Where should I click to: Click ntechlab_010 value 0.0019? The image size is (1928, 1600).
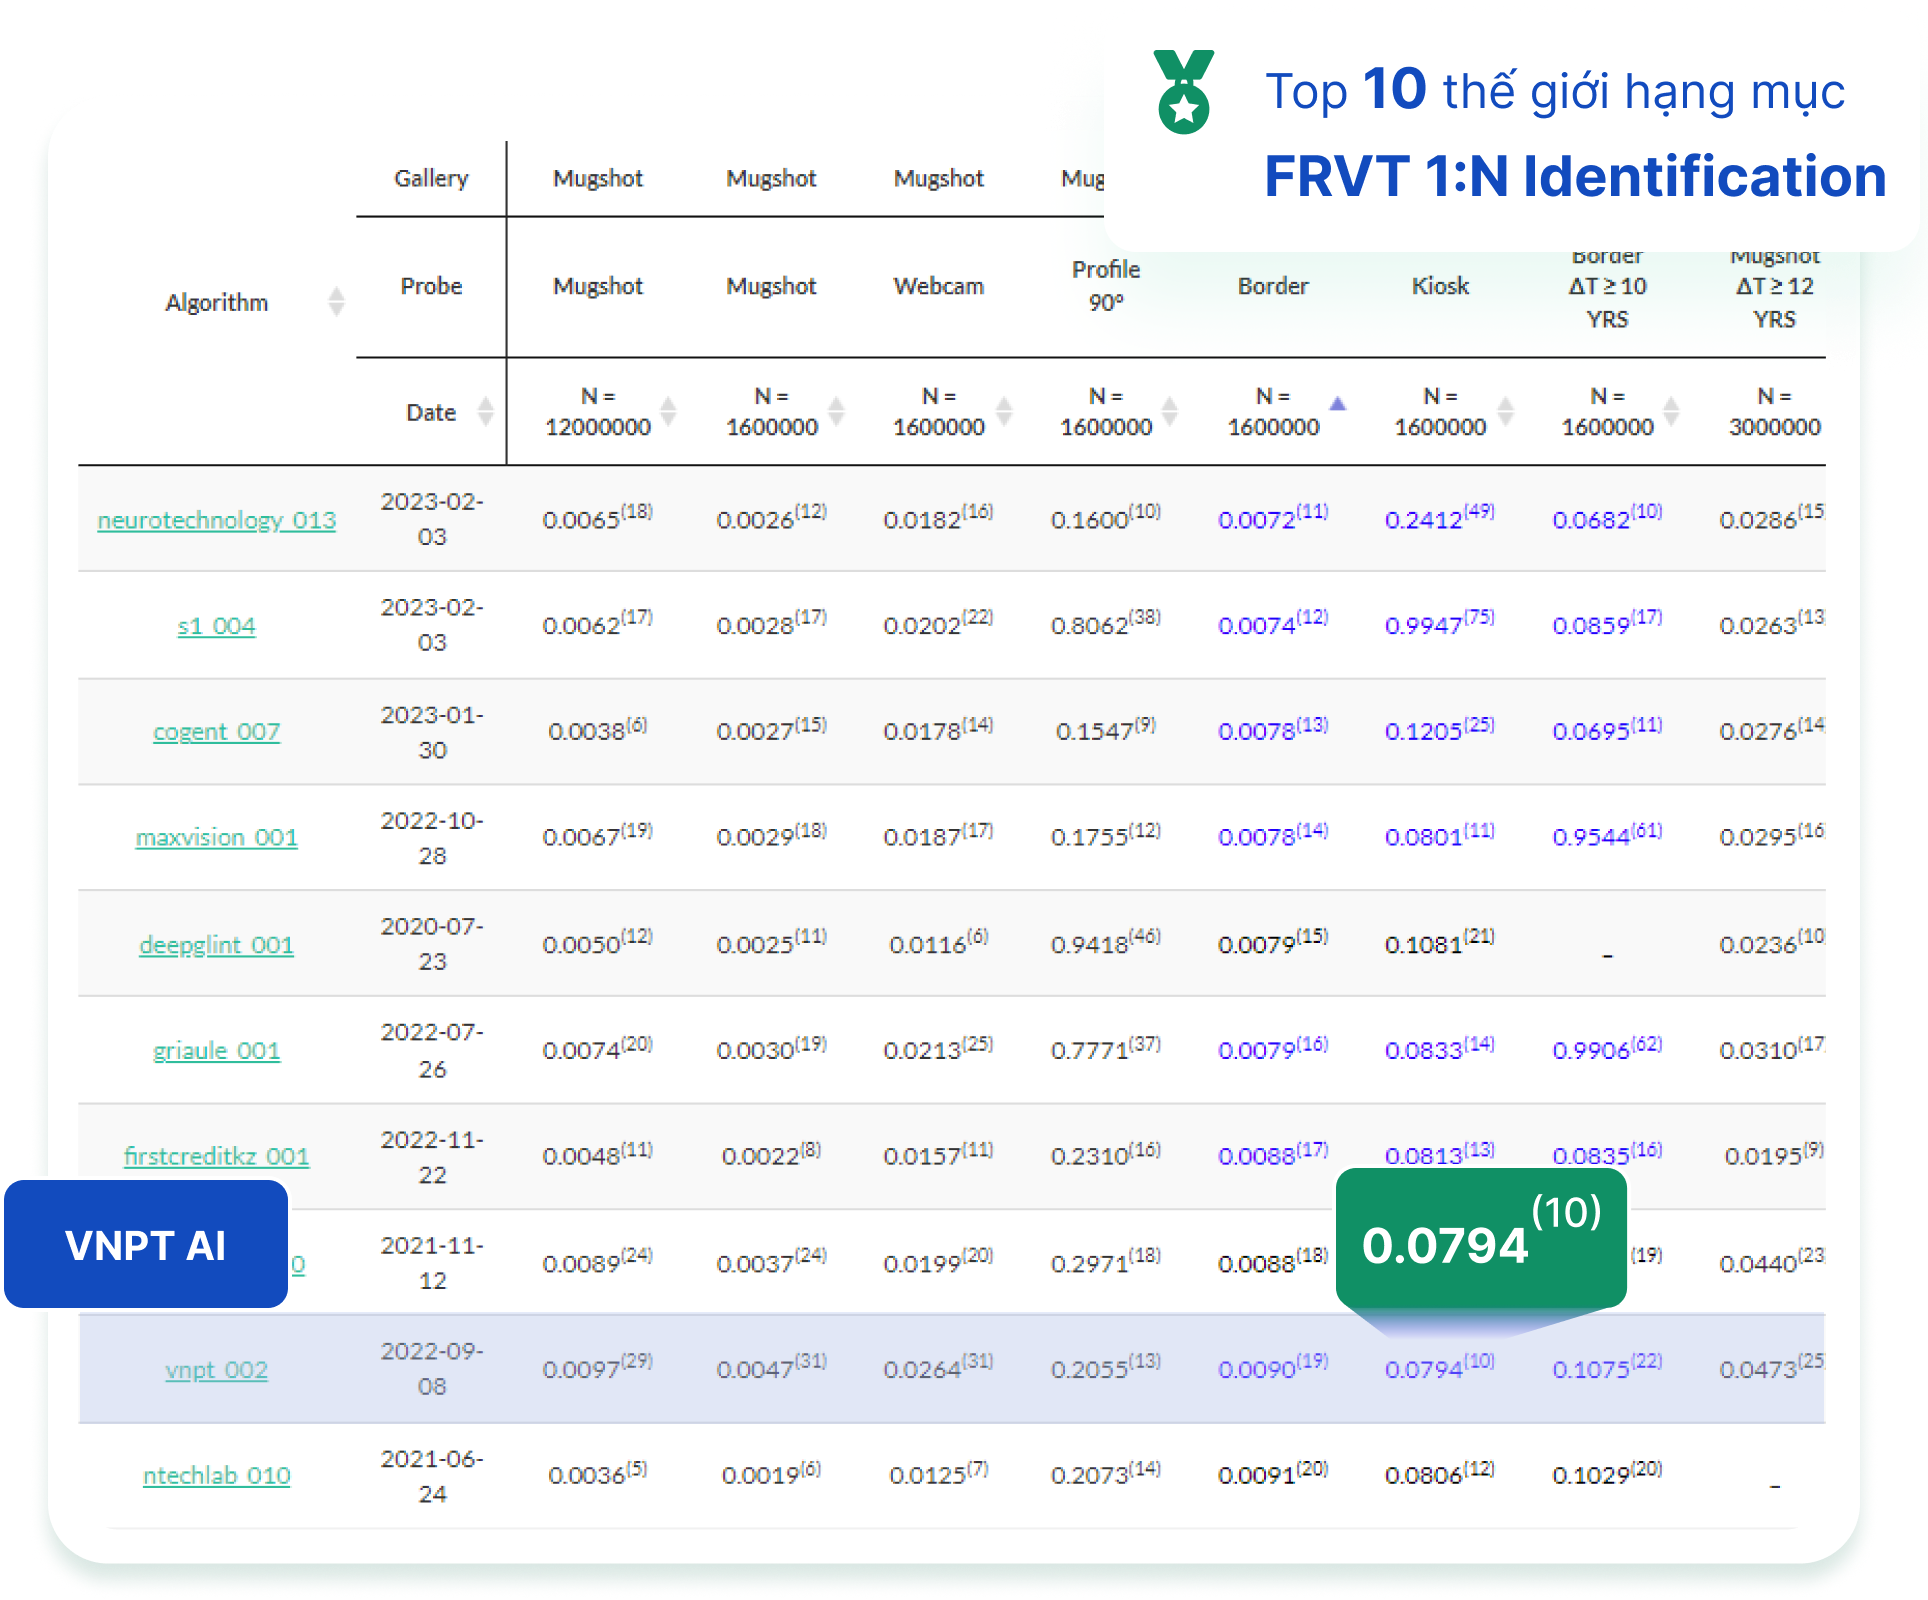click(x=771, y=1474)
